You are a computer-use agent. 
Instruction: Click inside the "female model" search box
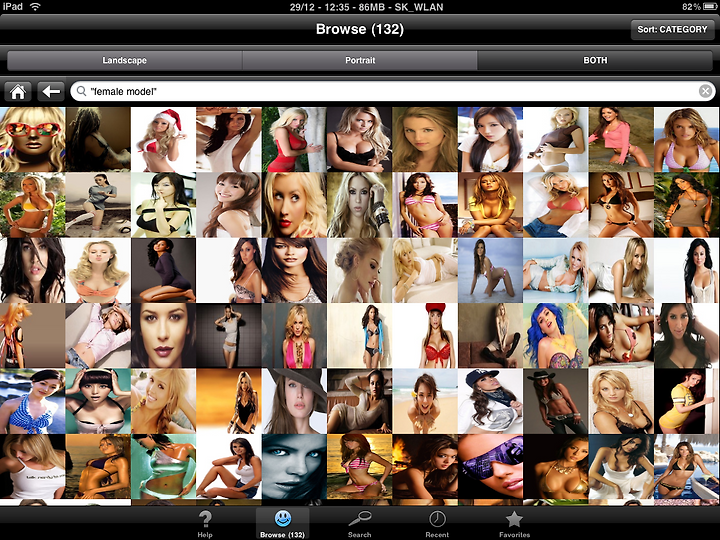coord(393,91)
